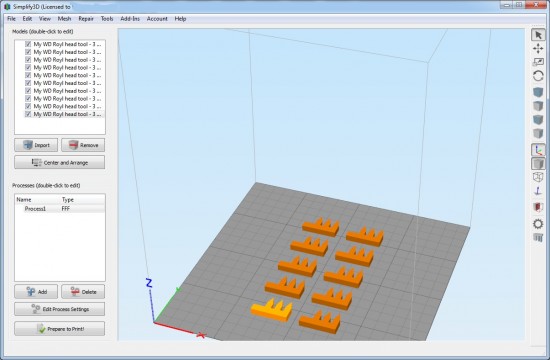Screen dimensions: 550x360
Task: Click the Remove model button
Action: (83, 145)
